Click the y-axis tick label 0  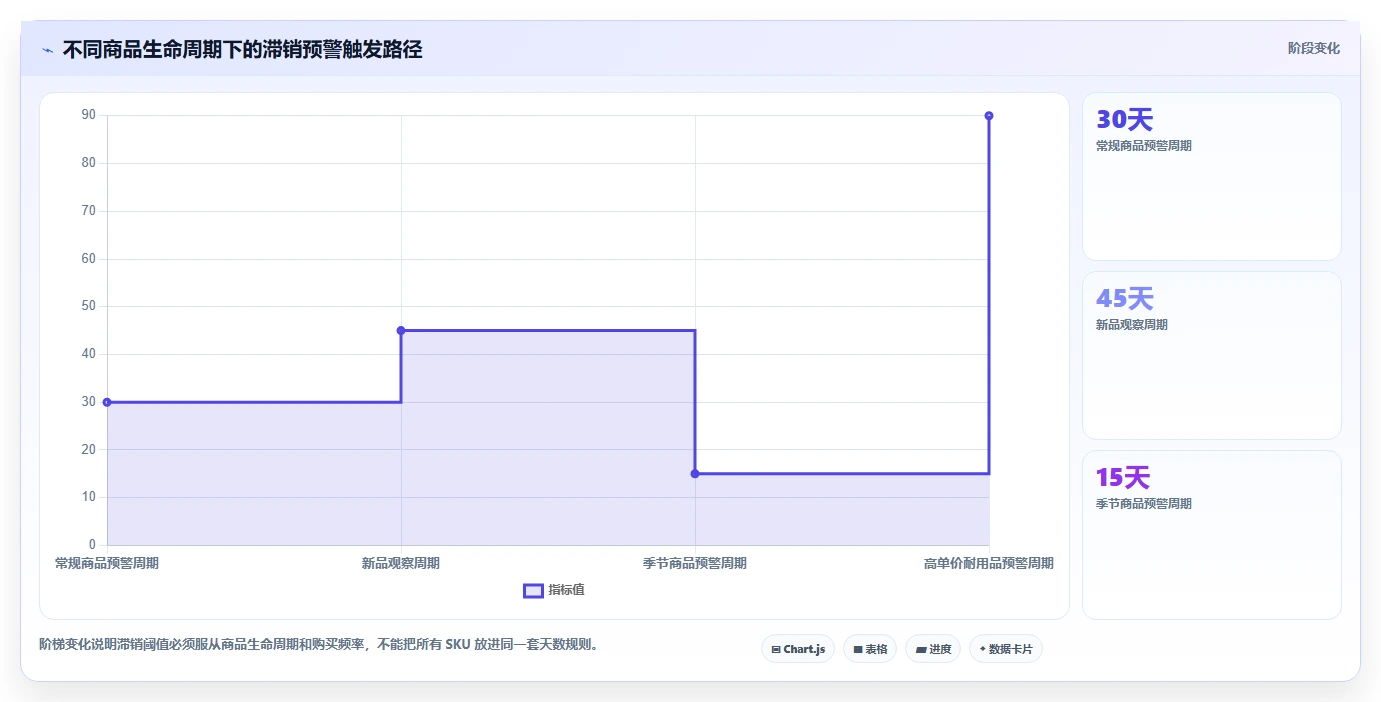(x=92, y=545)
